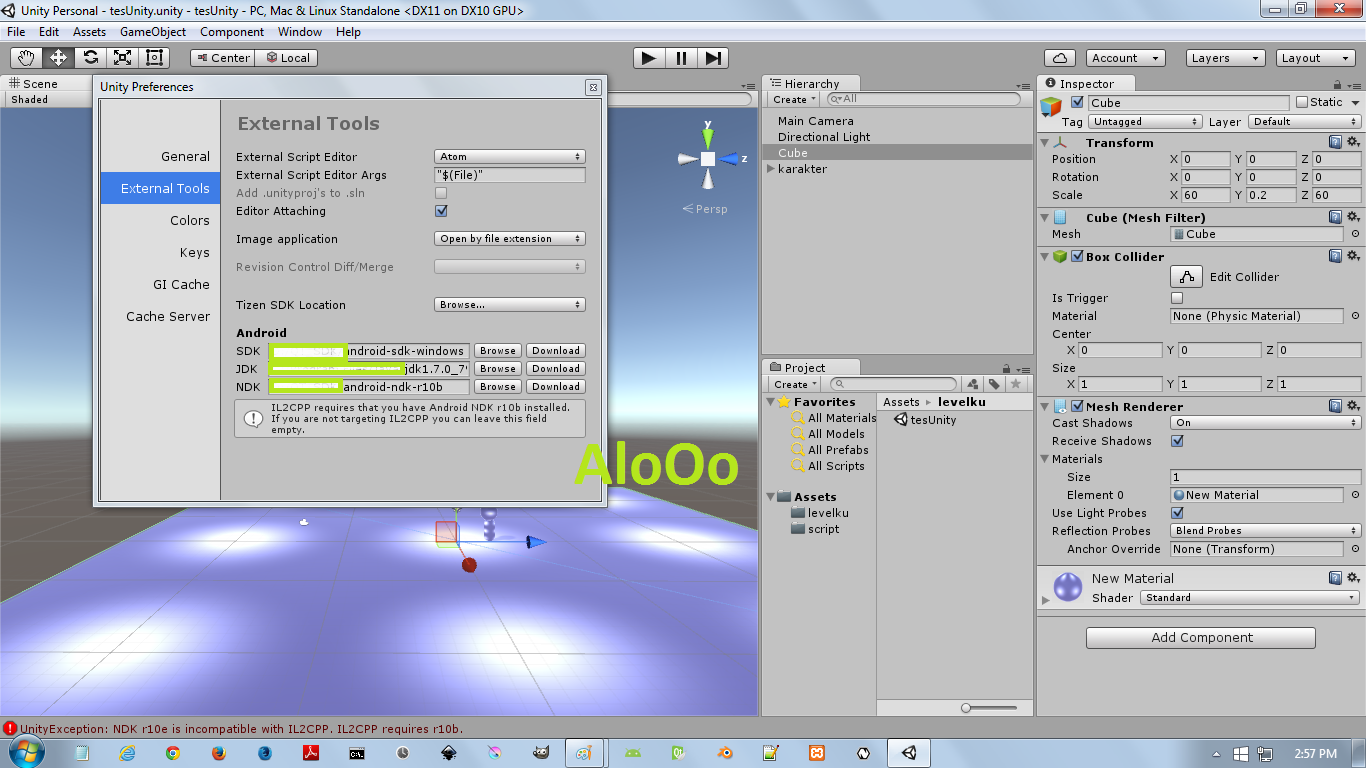
Task: Activate the Move tool
Action: click(x=57, y=57)
